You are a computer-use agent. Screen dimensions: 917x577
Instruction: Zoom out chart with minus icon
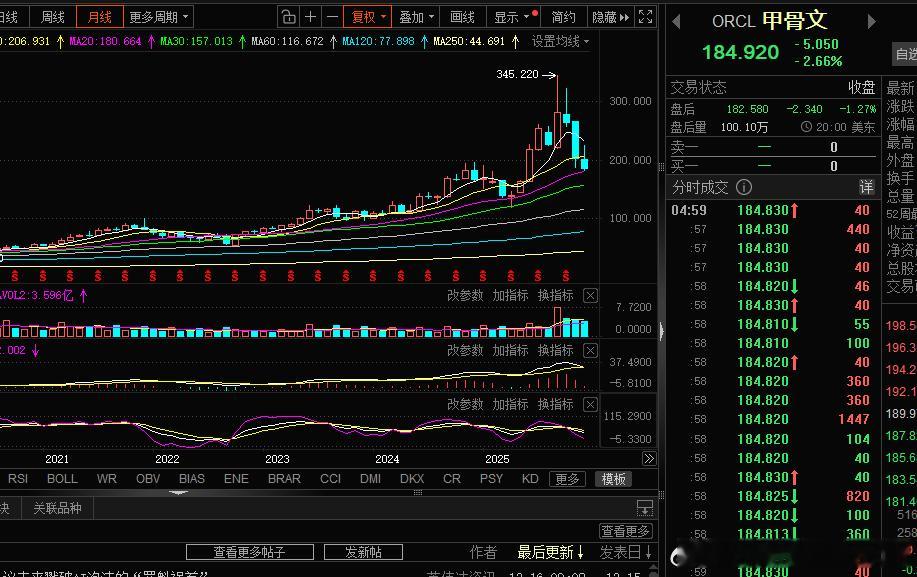click(332, 17)
